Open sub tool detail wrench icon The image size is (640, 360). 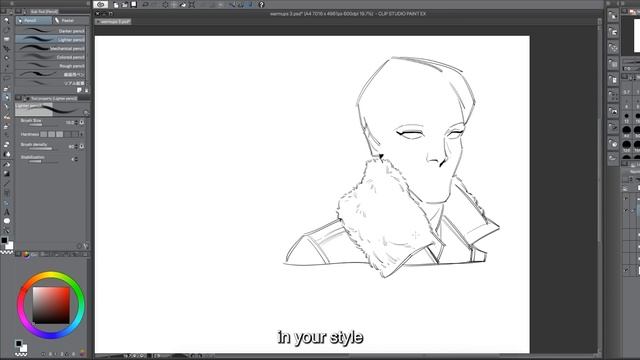[86, 246]
